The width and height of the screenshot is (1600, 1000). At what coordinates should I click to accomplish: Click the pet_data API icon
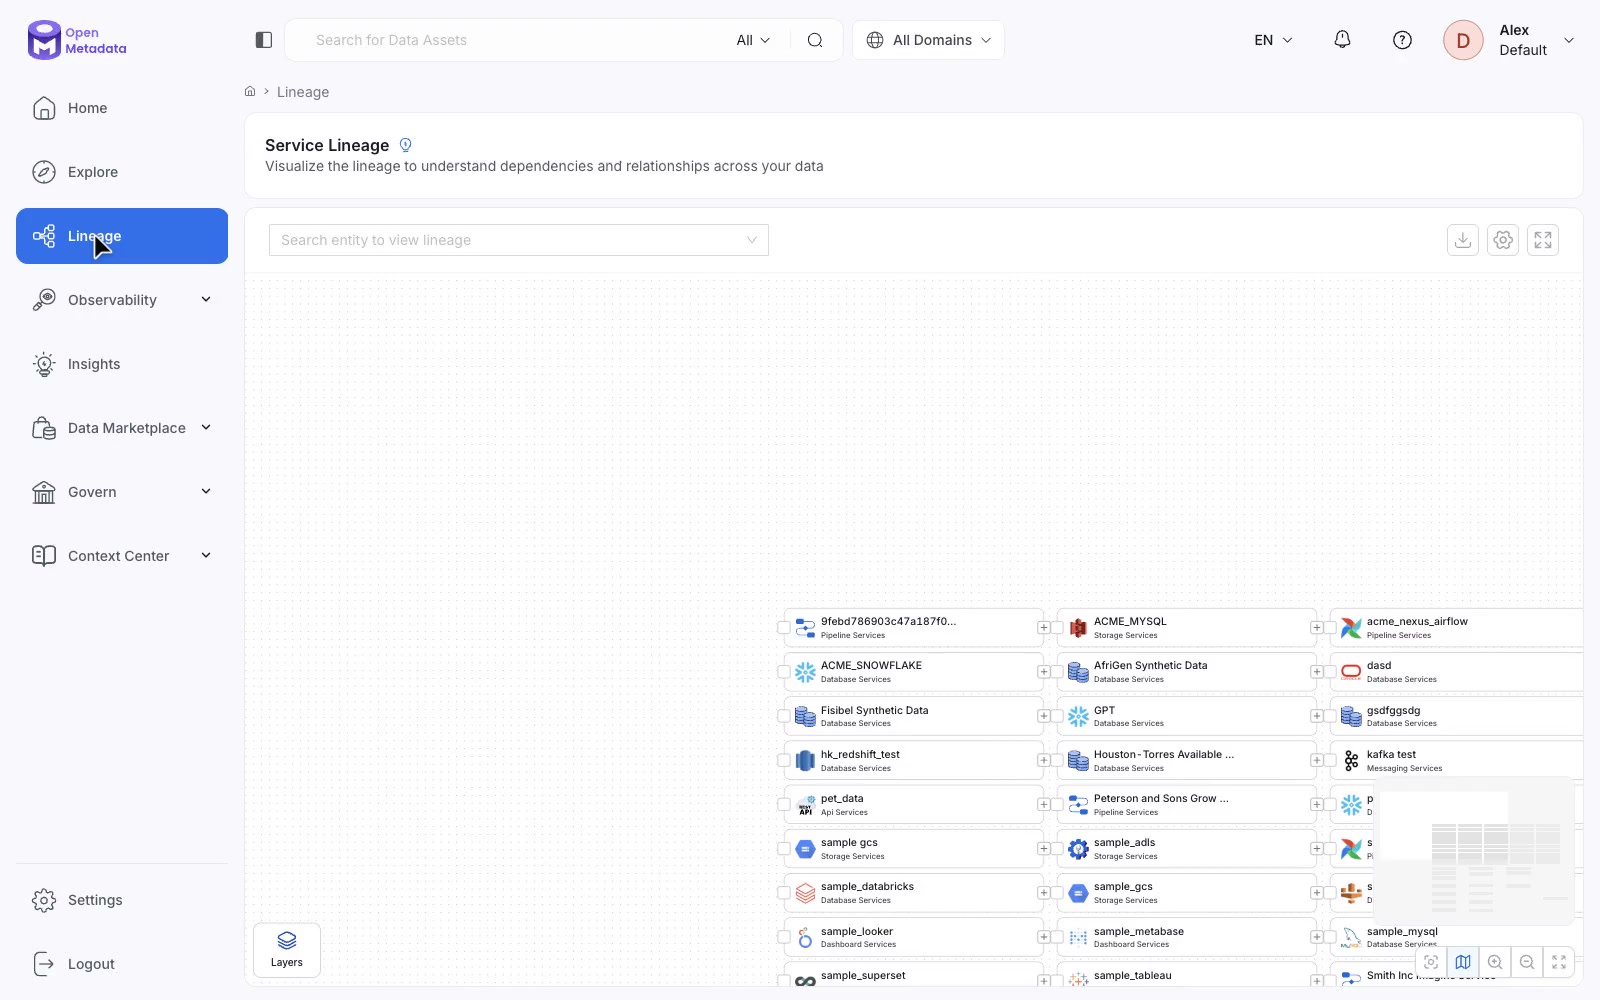pyautogui.click(x=805, y=805)
